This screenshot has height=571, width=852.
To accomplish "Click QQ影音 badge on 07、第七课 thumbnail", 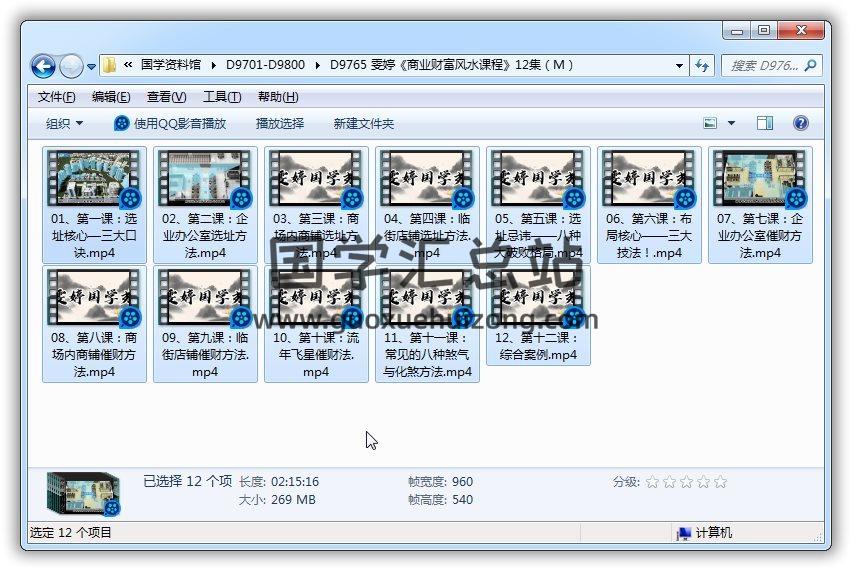I will (796, 198).
